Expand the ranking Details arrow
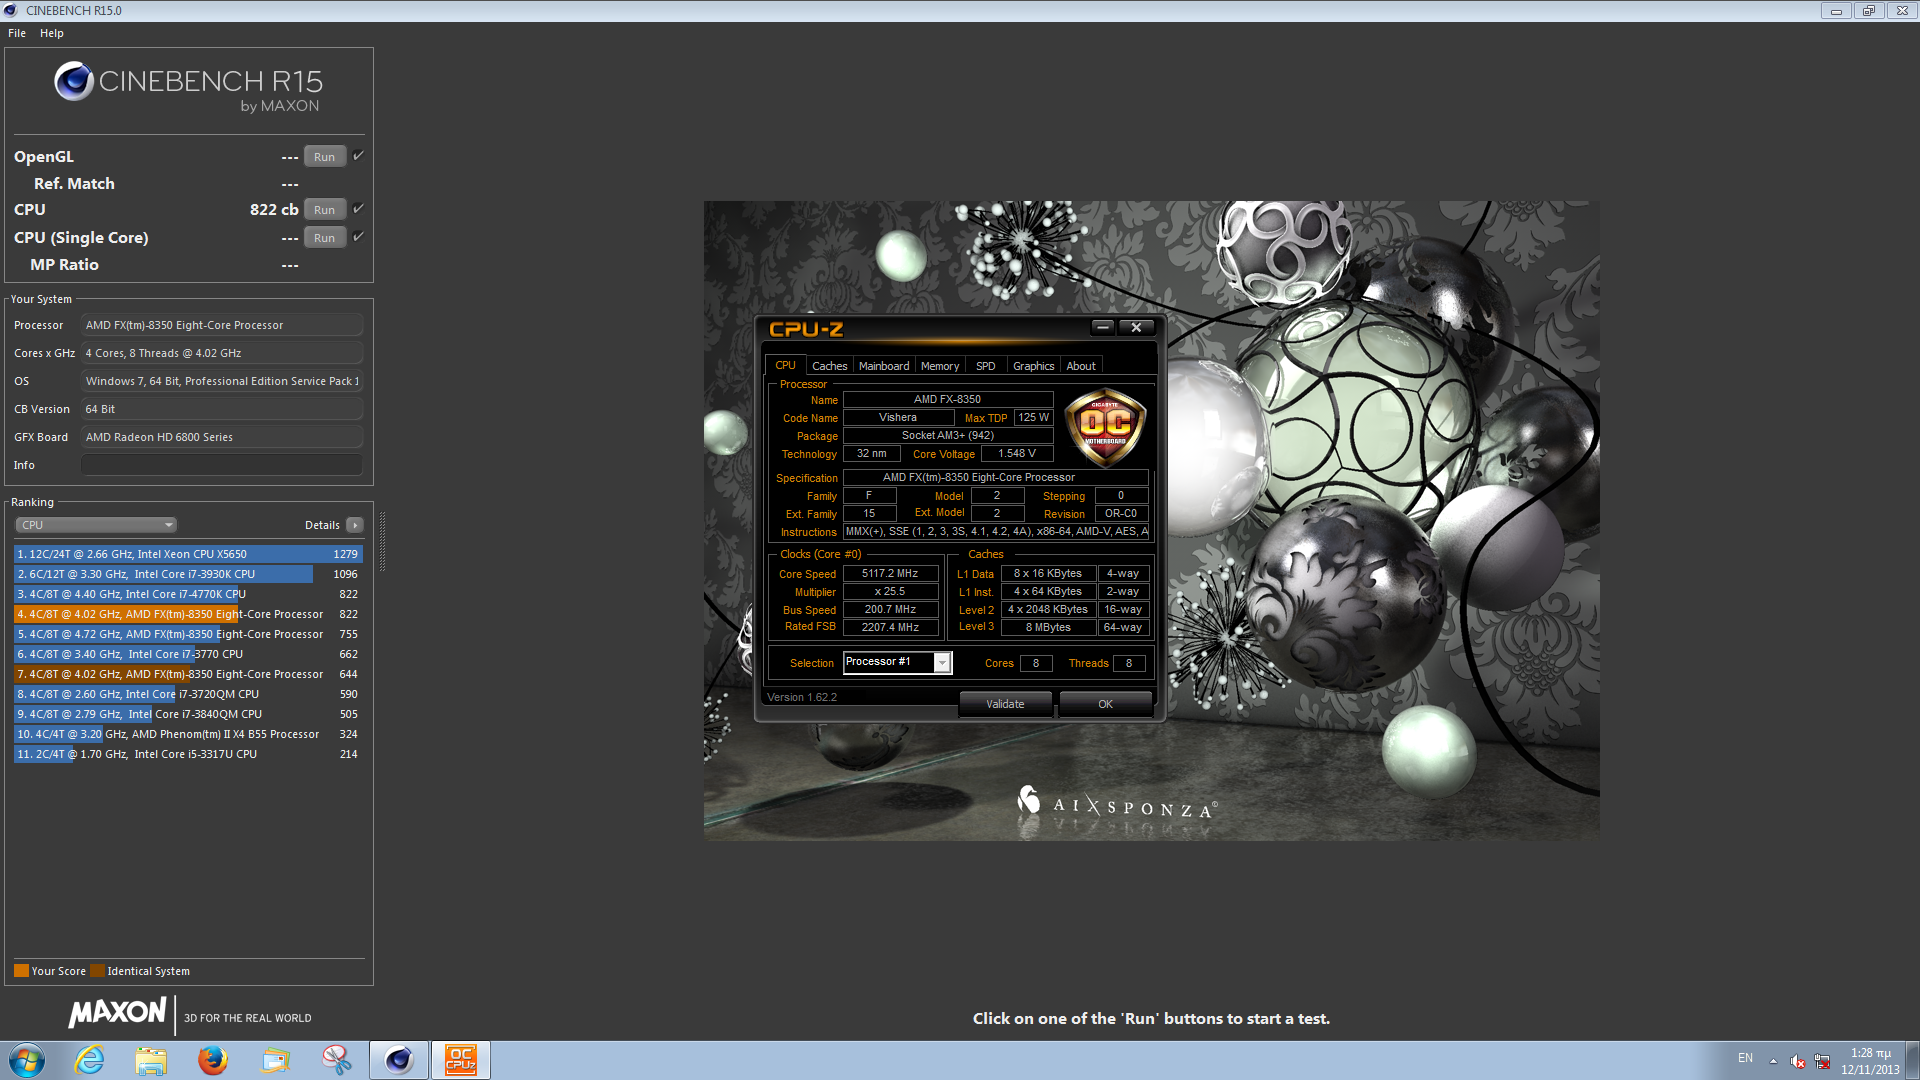The height and width of the screenshot is (1080, 1920). (355, 525)
